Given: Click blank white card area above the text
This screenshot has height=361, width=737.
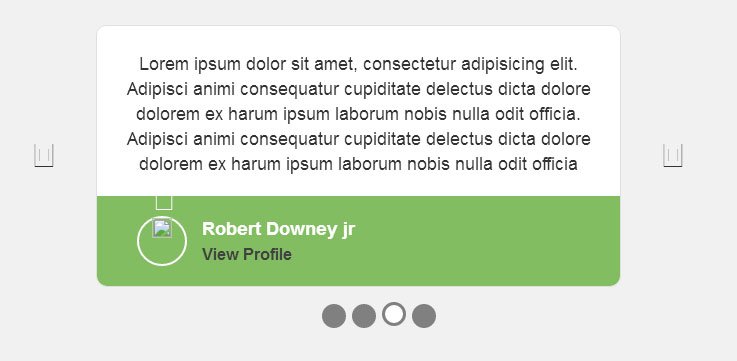Looking at the screenshot, I should point(358,40).
